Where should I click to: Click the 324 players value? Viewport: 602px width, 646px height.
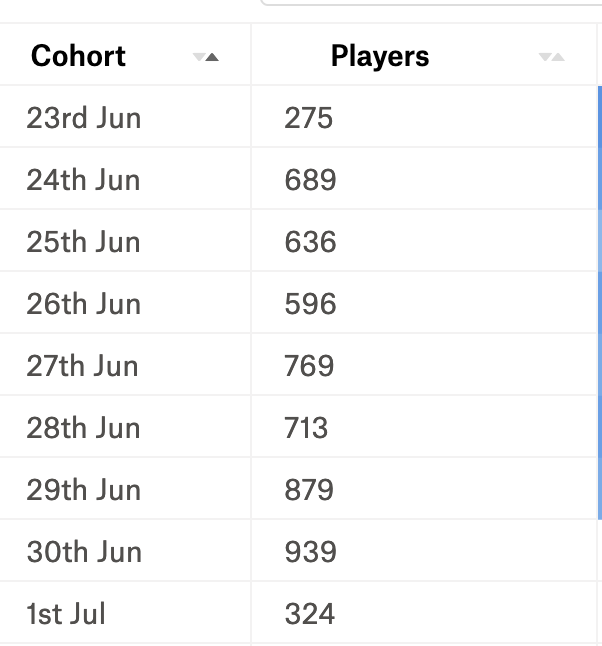click(309, 614)
